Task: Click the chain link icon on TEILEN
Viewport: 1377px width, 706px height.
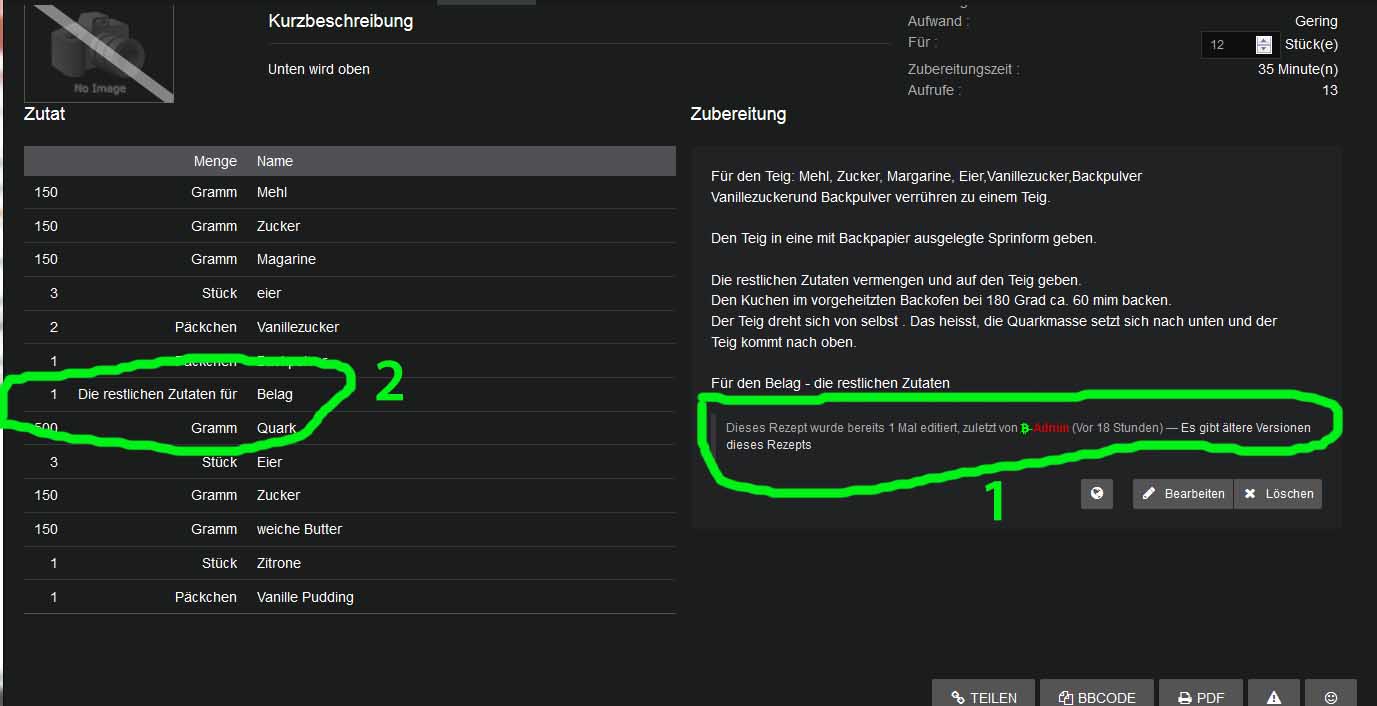Action: (958, 698)
